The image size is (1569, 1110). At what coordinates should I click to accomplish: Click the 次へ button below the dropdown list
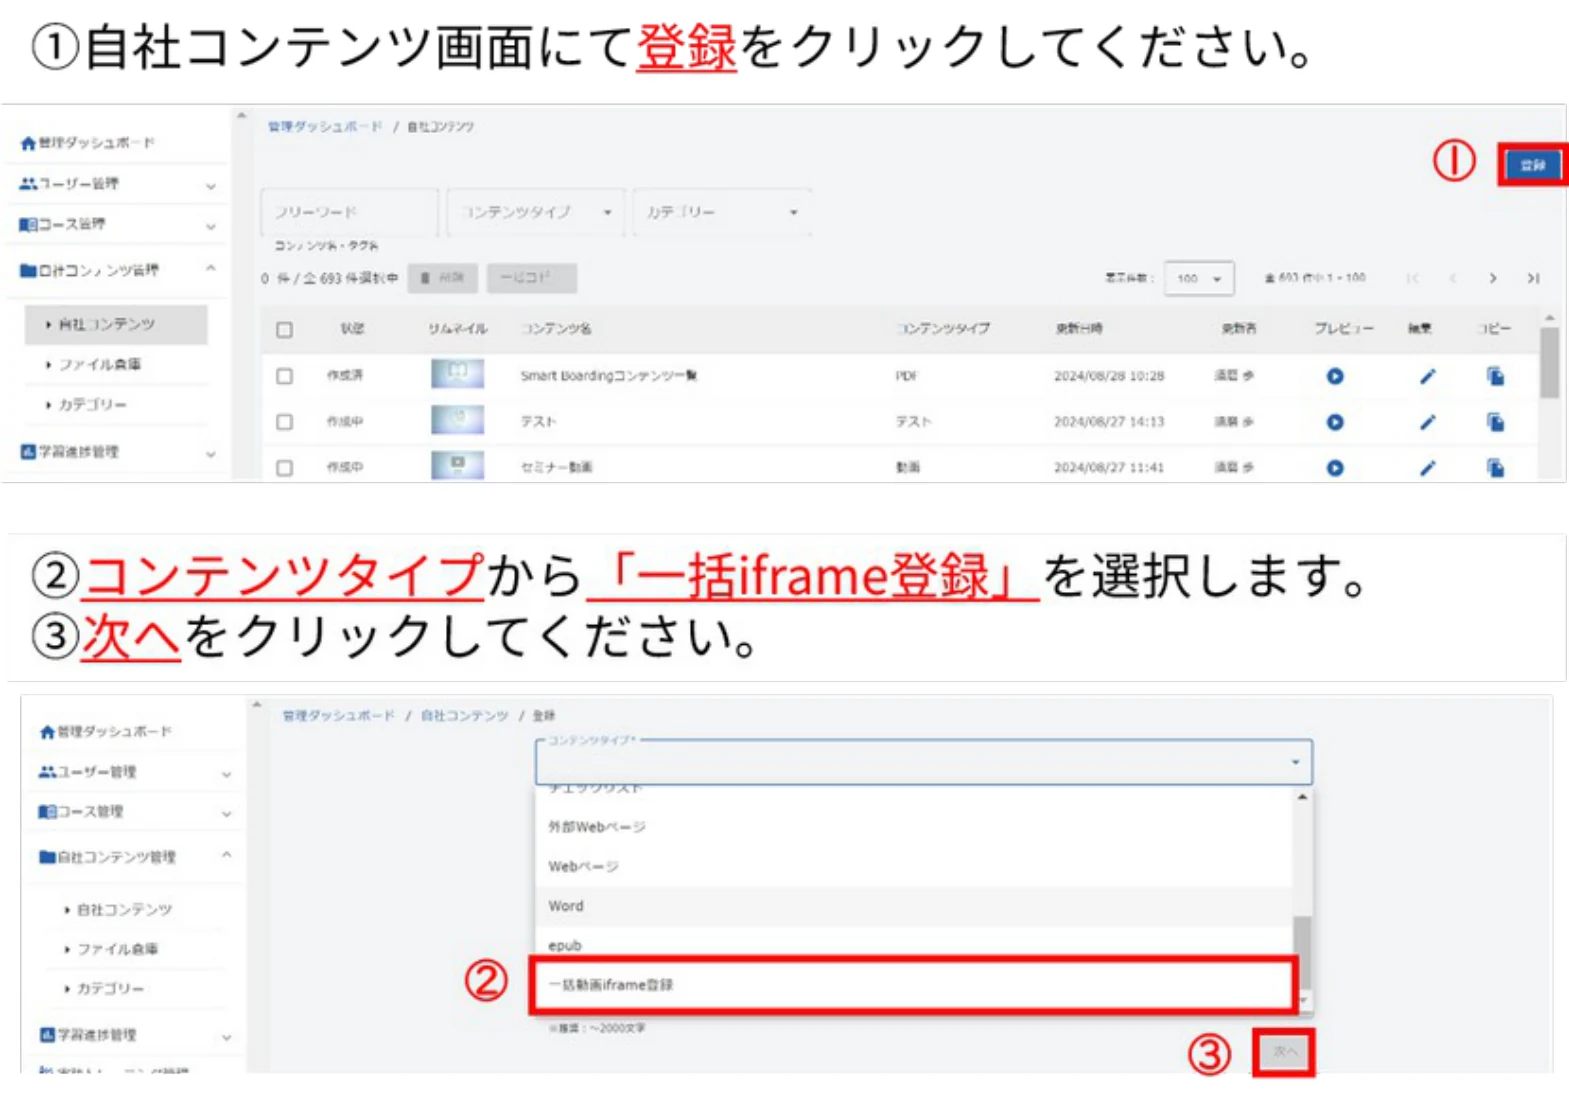(1284, 1052)
